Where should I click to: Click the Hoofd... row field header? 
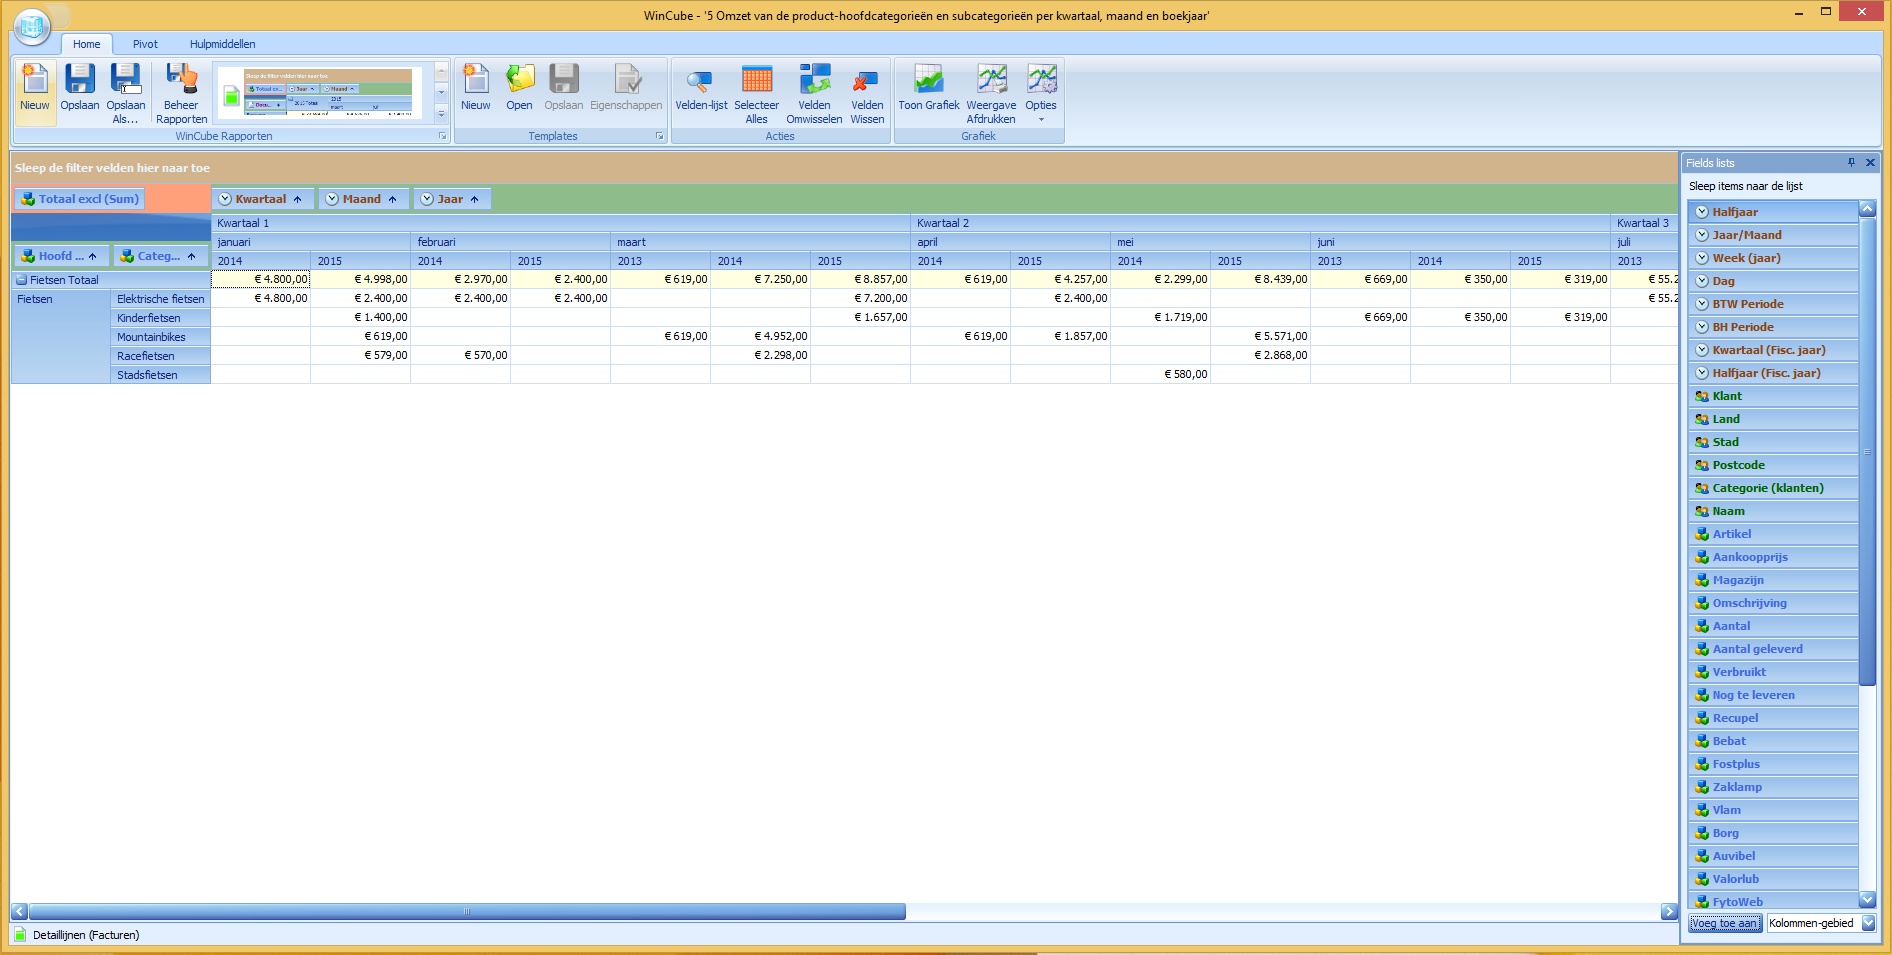(x=60, y=256)
